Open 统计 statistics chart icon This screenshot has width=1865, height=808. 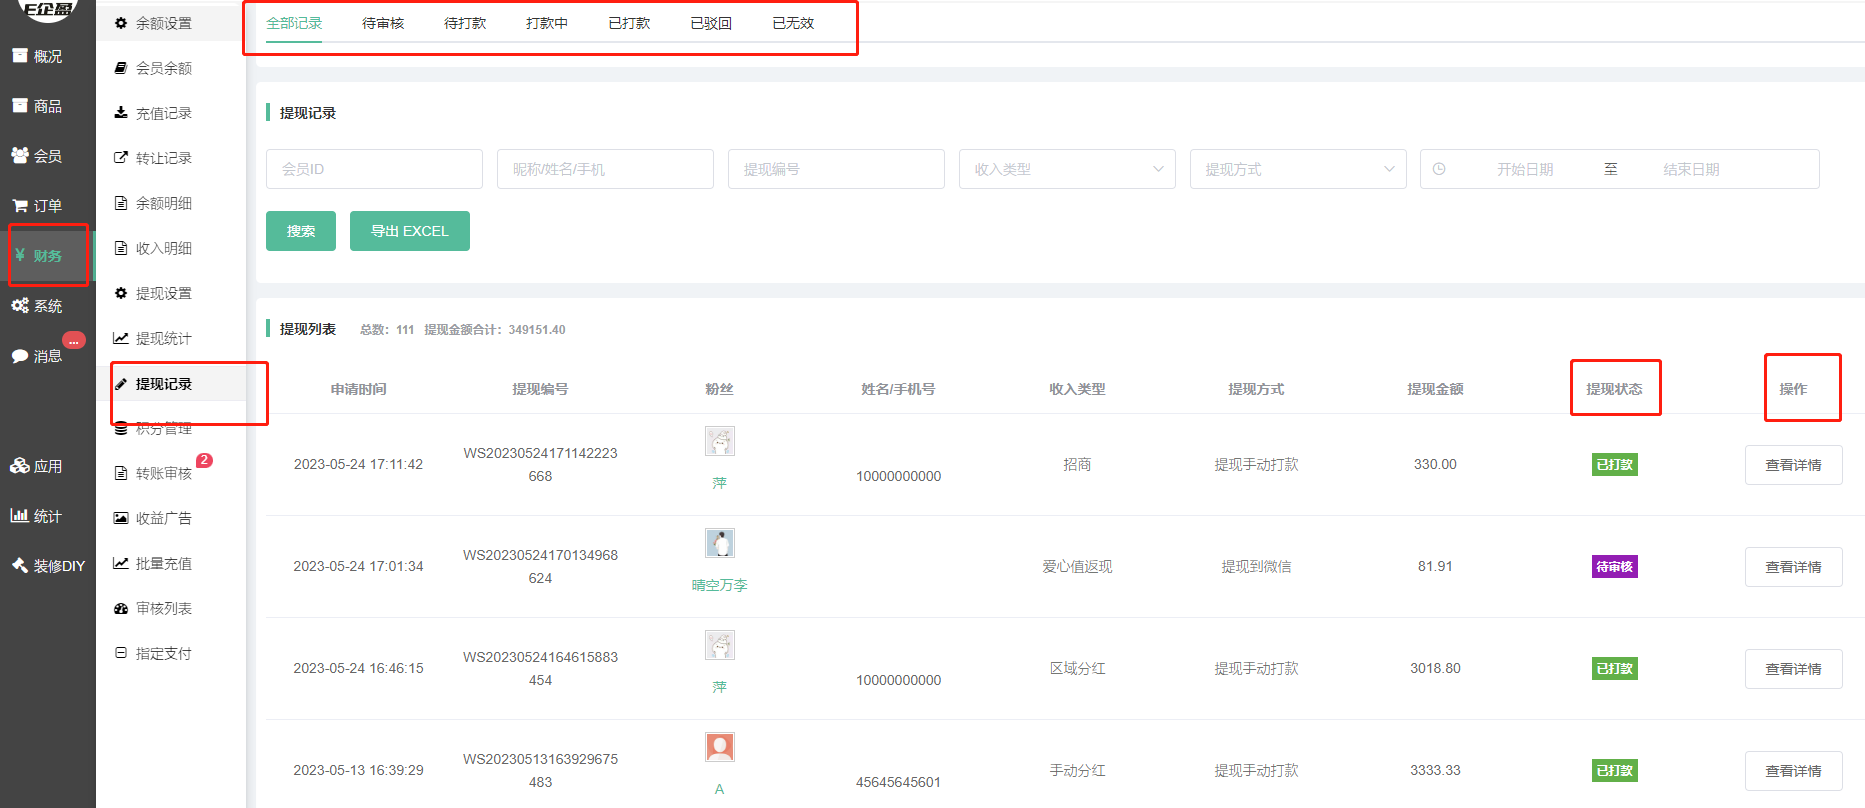click(19, 516)
